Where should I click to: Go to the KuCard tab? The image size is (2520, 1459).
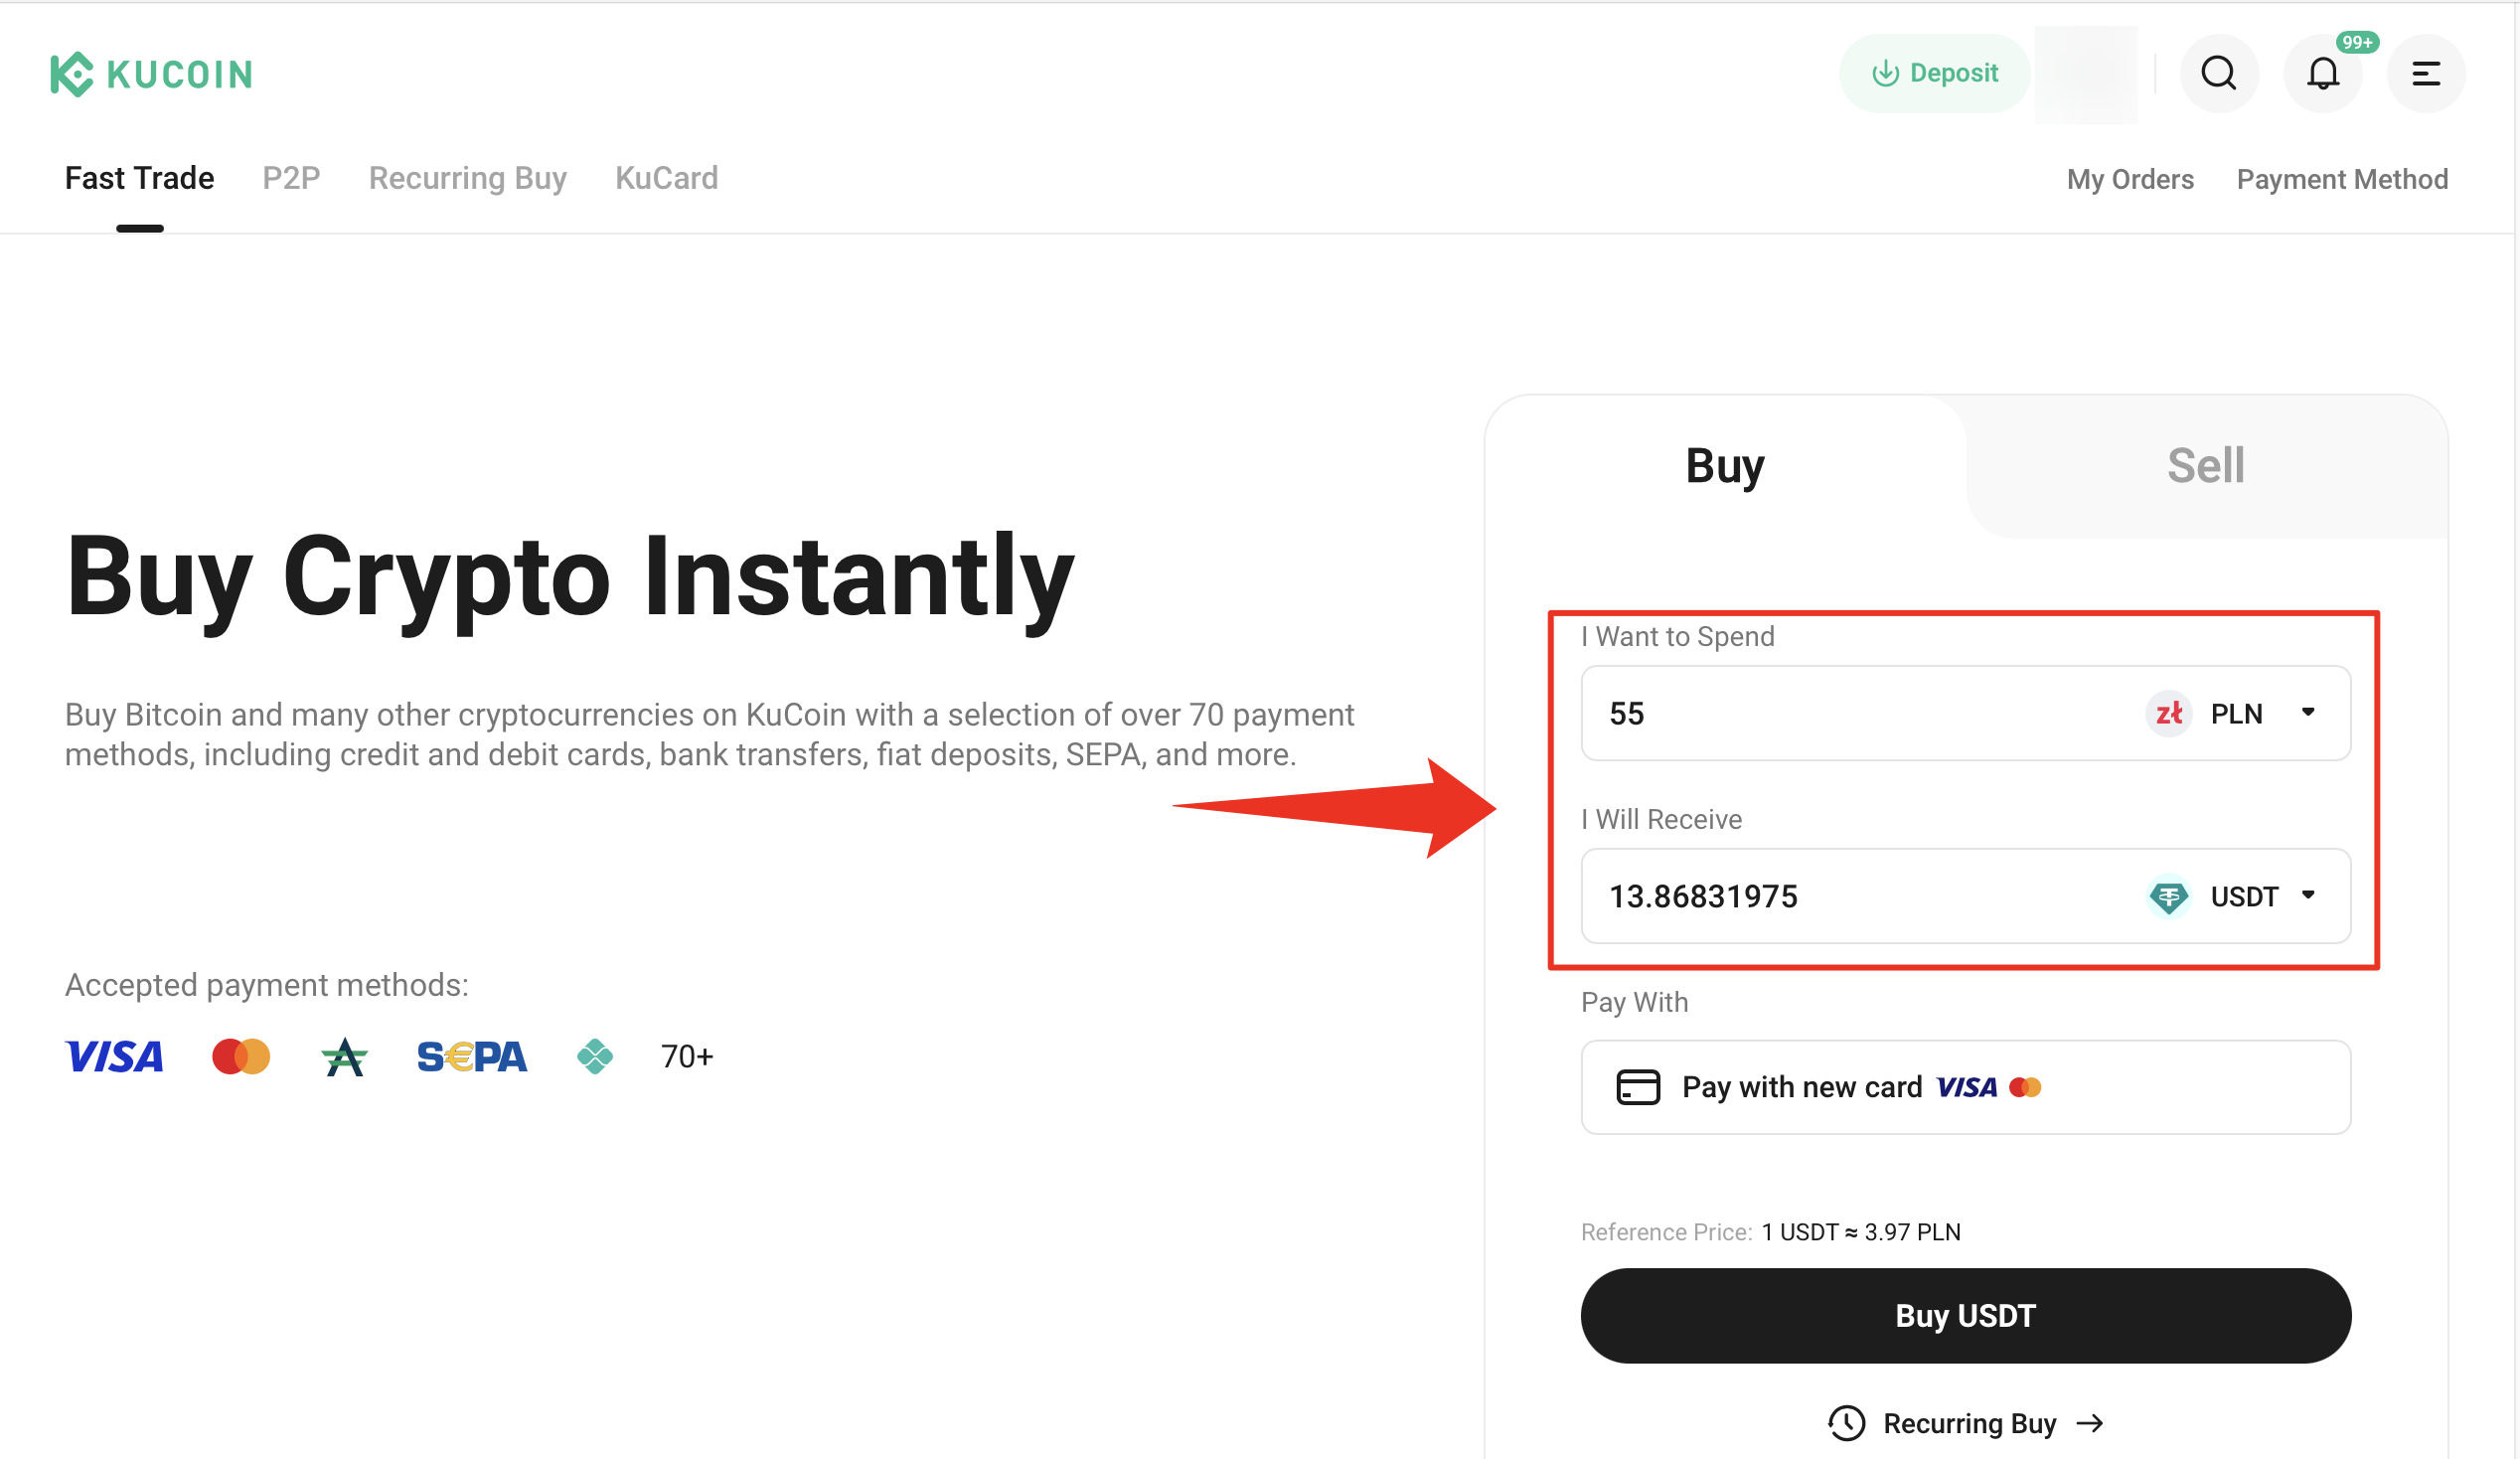tap(666, 178)
